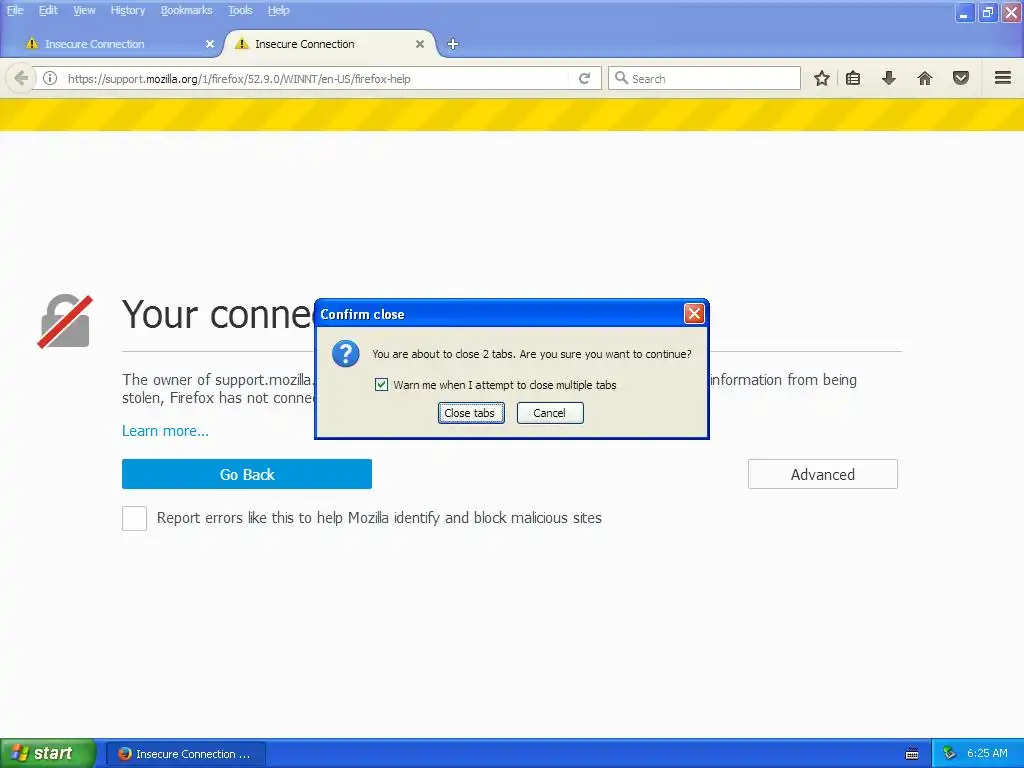Image resolution: width=1024 pixels, height=768 pixels.
Task: Open the Edit menu
Action: [x=48, y=10]
